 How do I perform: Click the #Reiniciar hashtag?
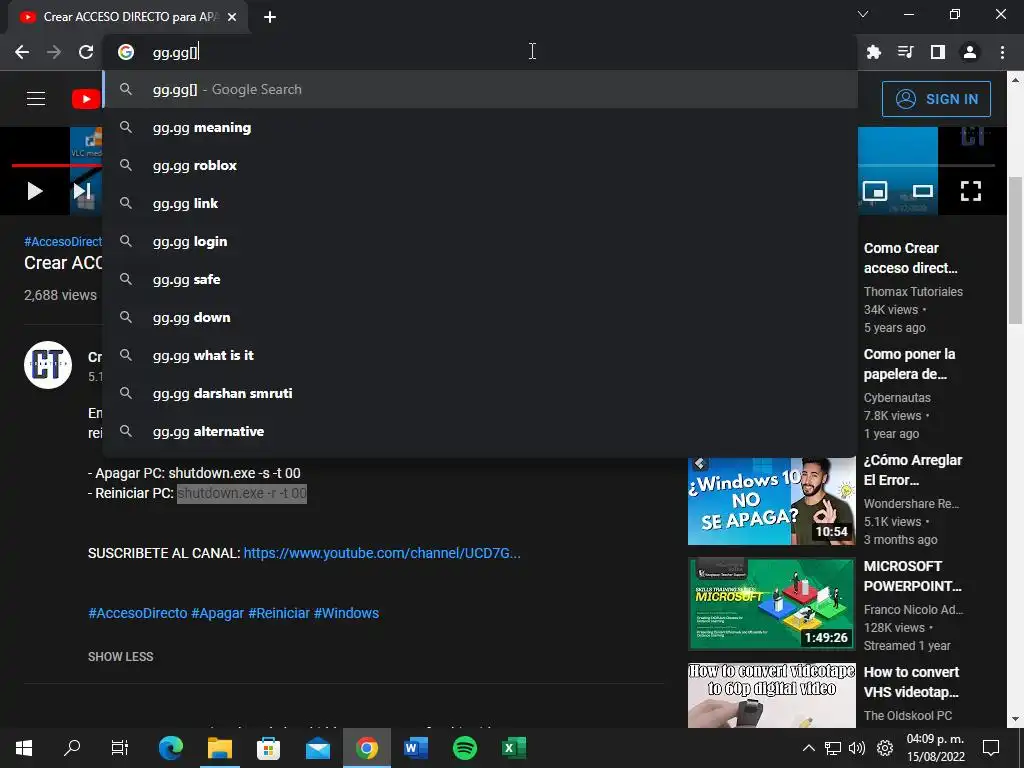(279, 613)
